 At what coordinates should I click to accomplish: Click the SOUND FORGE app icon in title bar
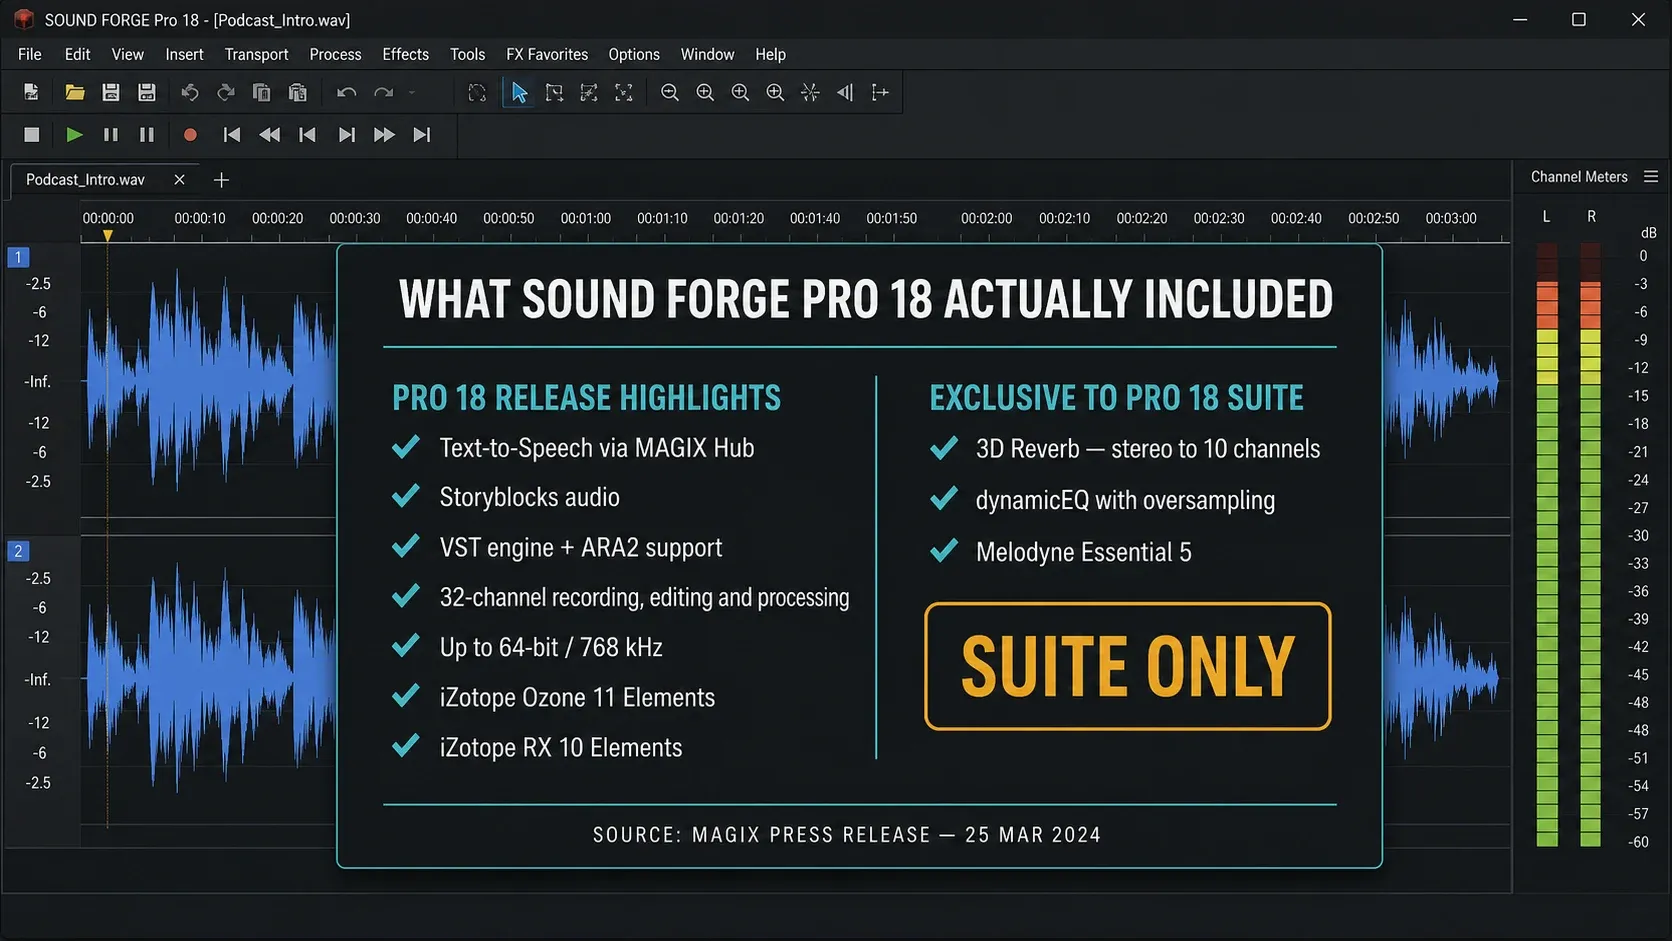point(24,19)
